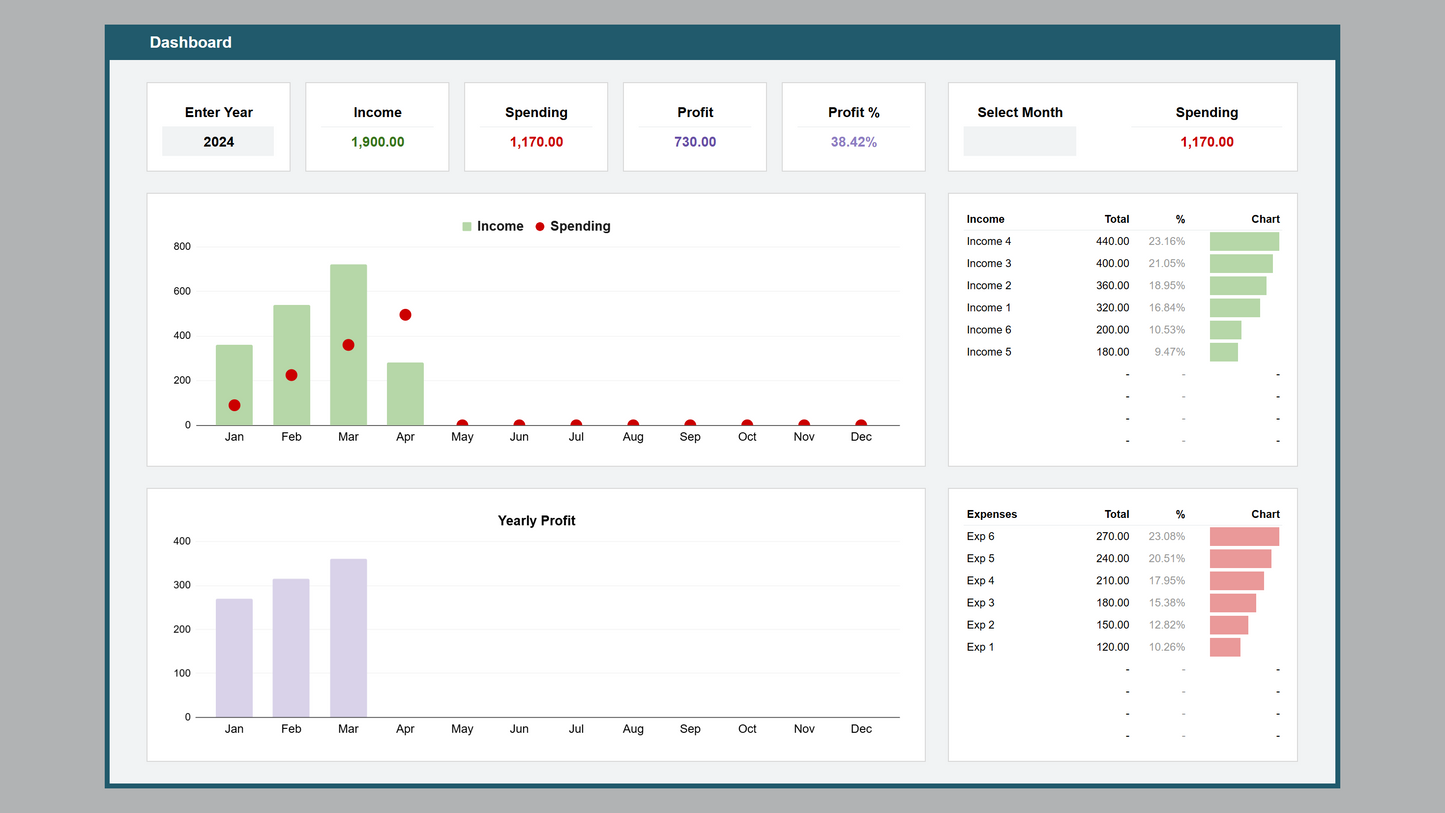Click the February income bar
Image resolution: width=1445 pixels, height=813 pixels.
point(291,365)
